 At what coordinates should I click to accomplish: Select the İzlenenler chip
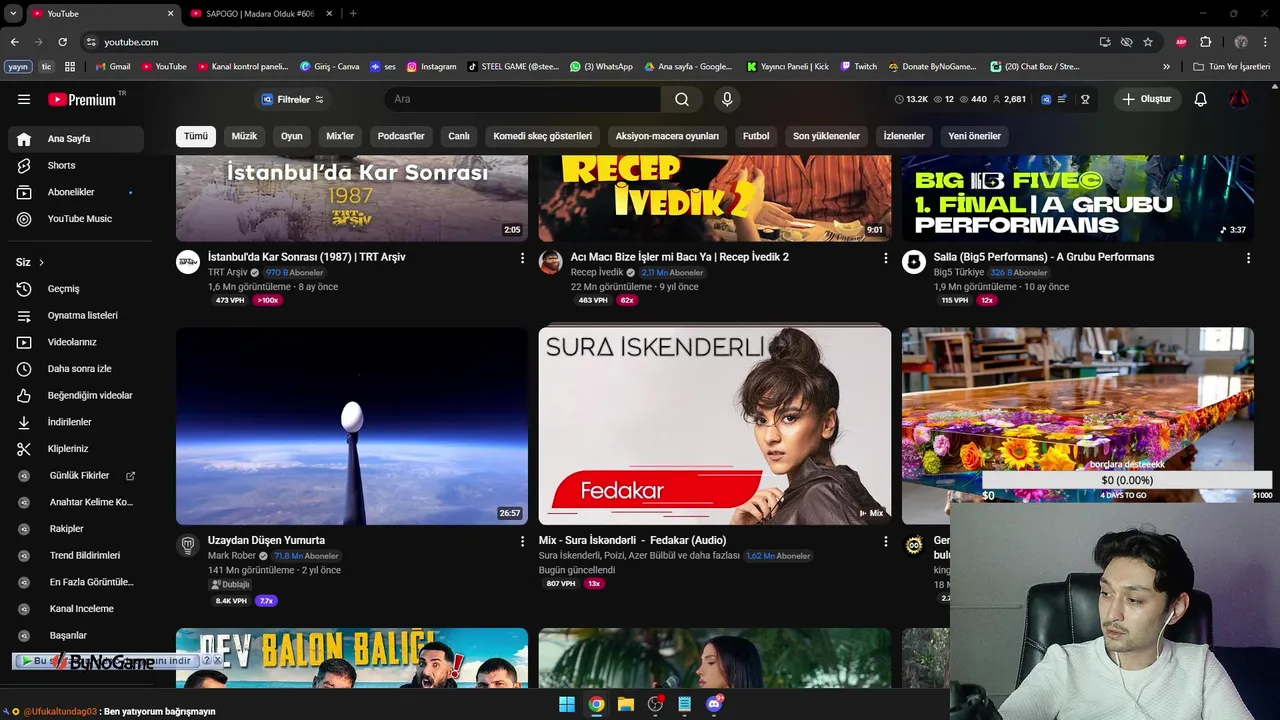click(904, 136)
